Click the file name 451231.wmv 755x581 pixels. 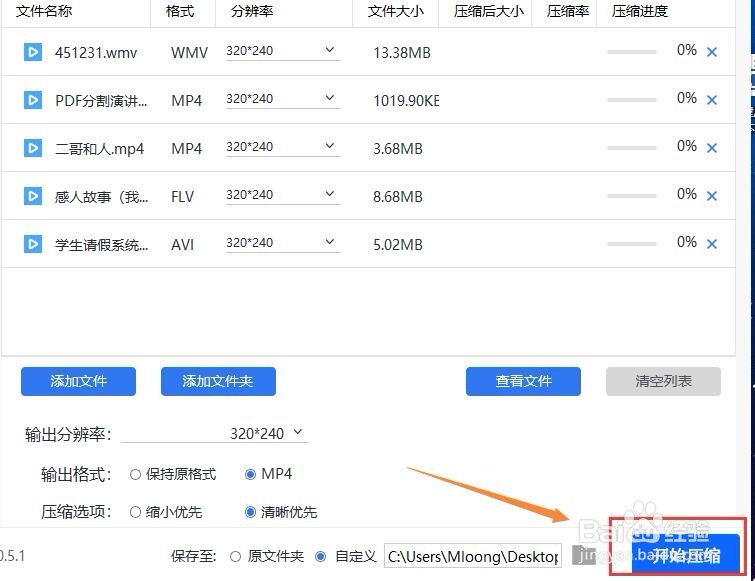pos(96,52)
